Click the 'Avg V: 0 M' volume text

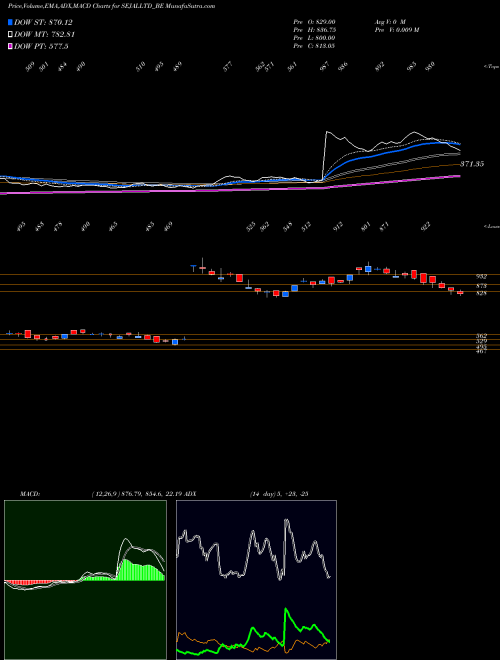(x=390, y=21)
